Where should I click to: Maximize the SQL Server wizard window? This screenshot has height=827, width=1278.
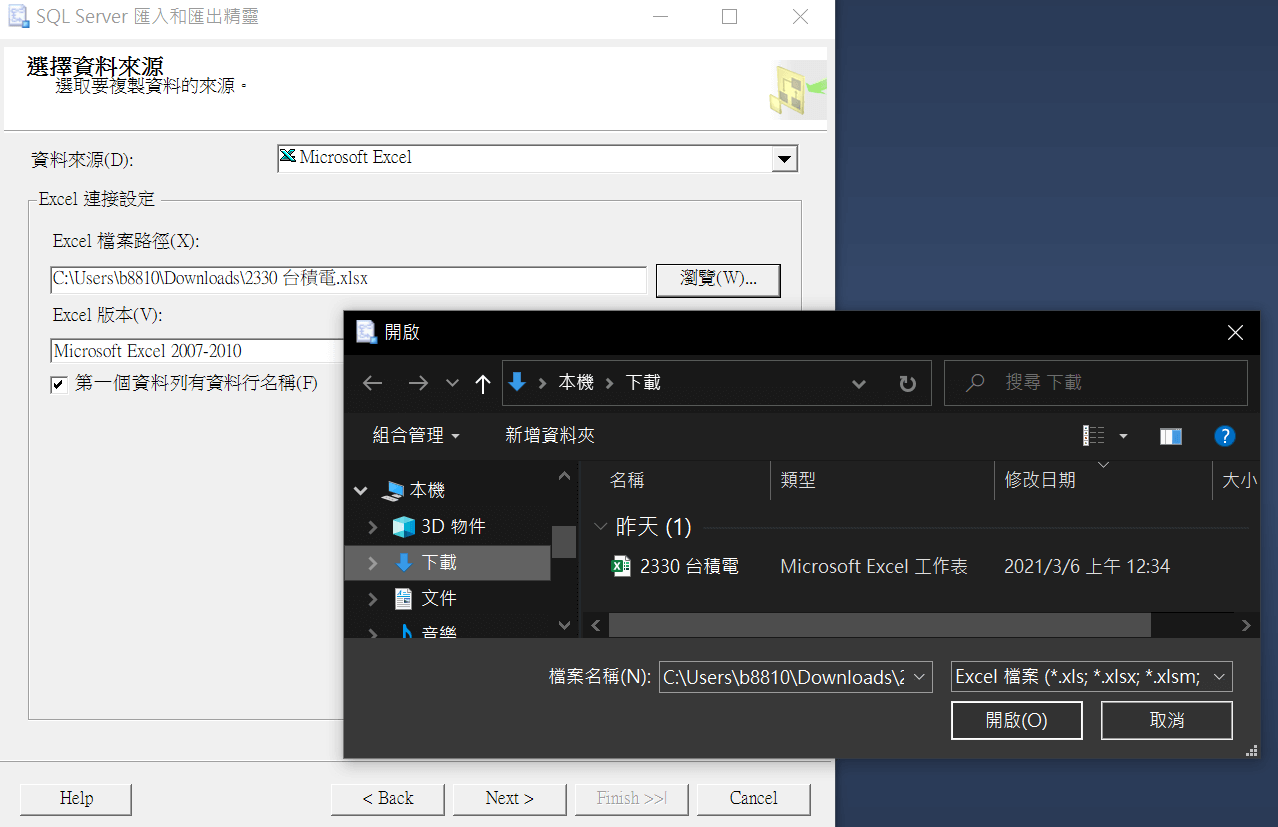729,17
